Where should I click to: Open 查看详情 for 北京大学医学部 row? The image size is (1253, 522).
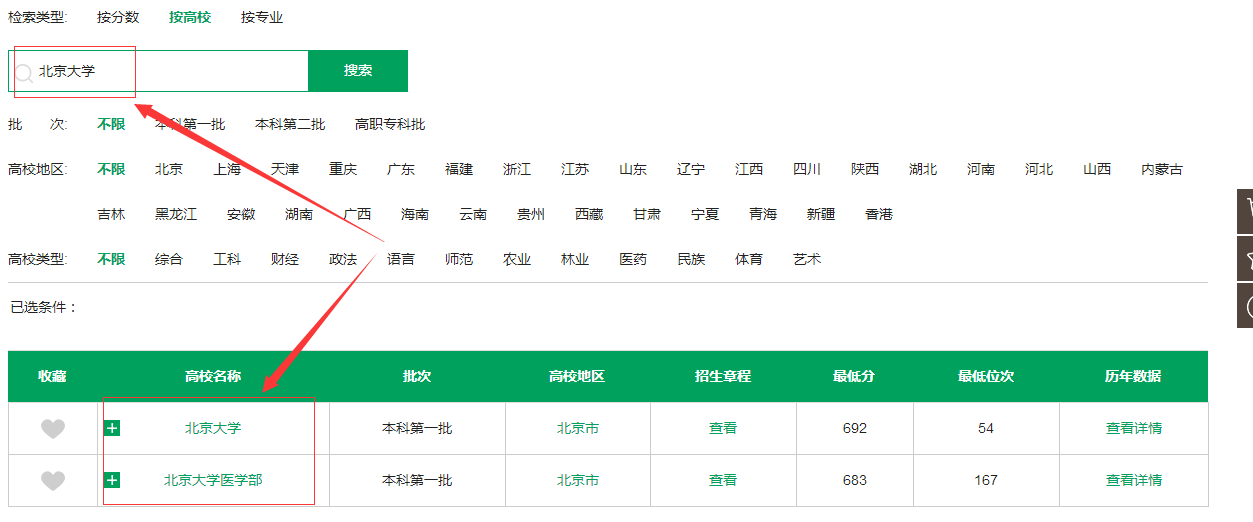point(1134,480)
